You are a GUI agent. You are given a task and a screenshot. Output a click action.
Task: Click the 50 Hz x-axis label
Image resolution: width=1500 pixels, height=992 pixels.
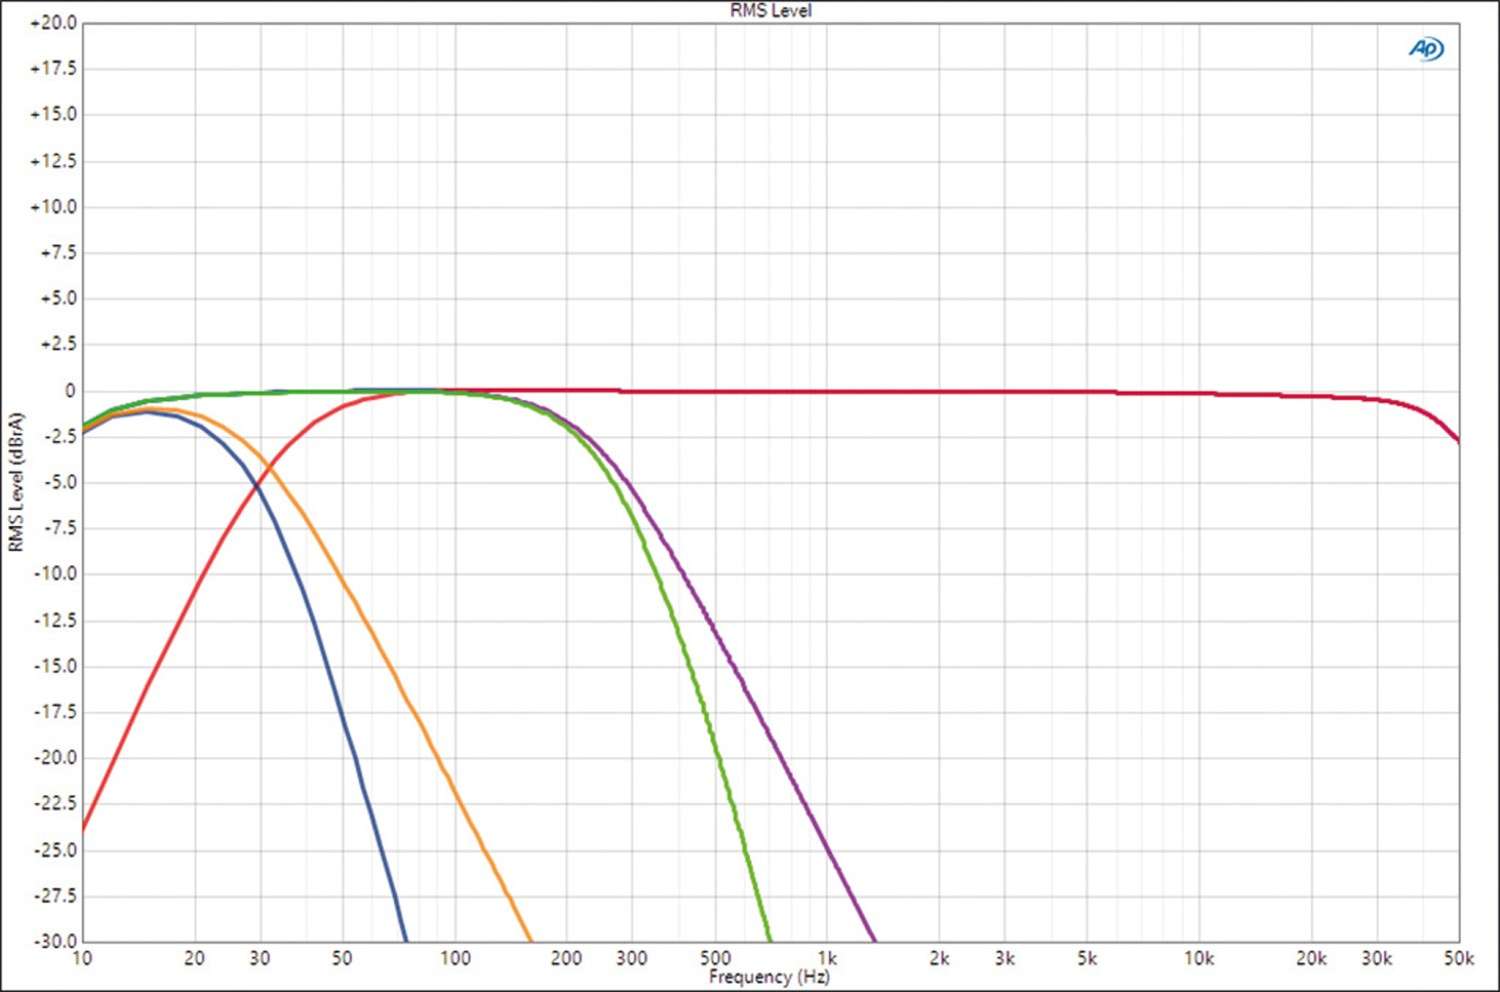tap(342, 958)
